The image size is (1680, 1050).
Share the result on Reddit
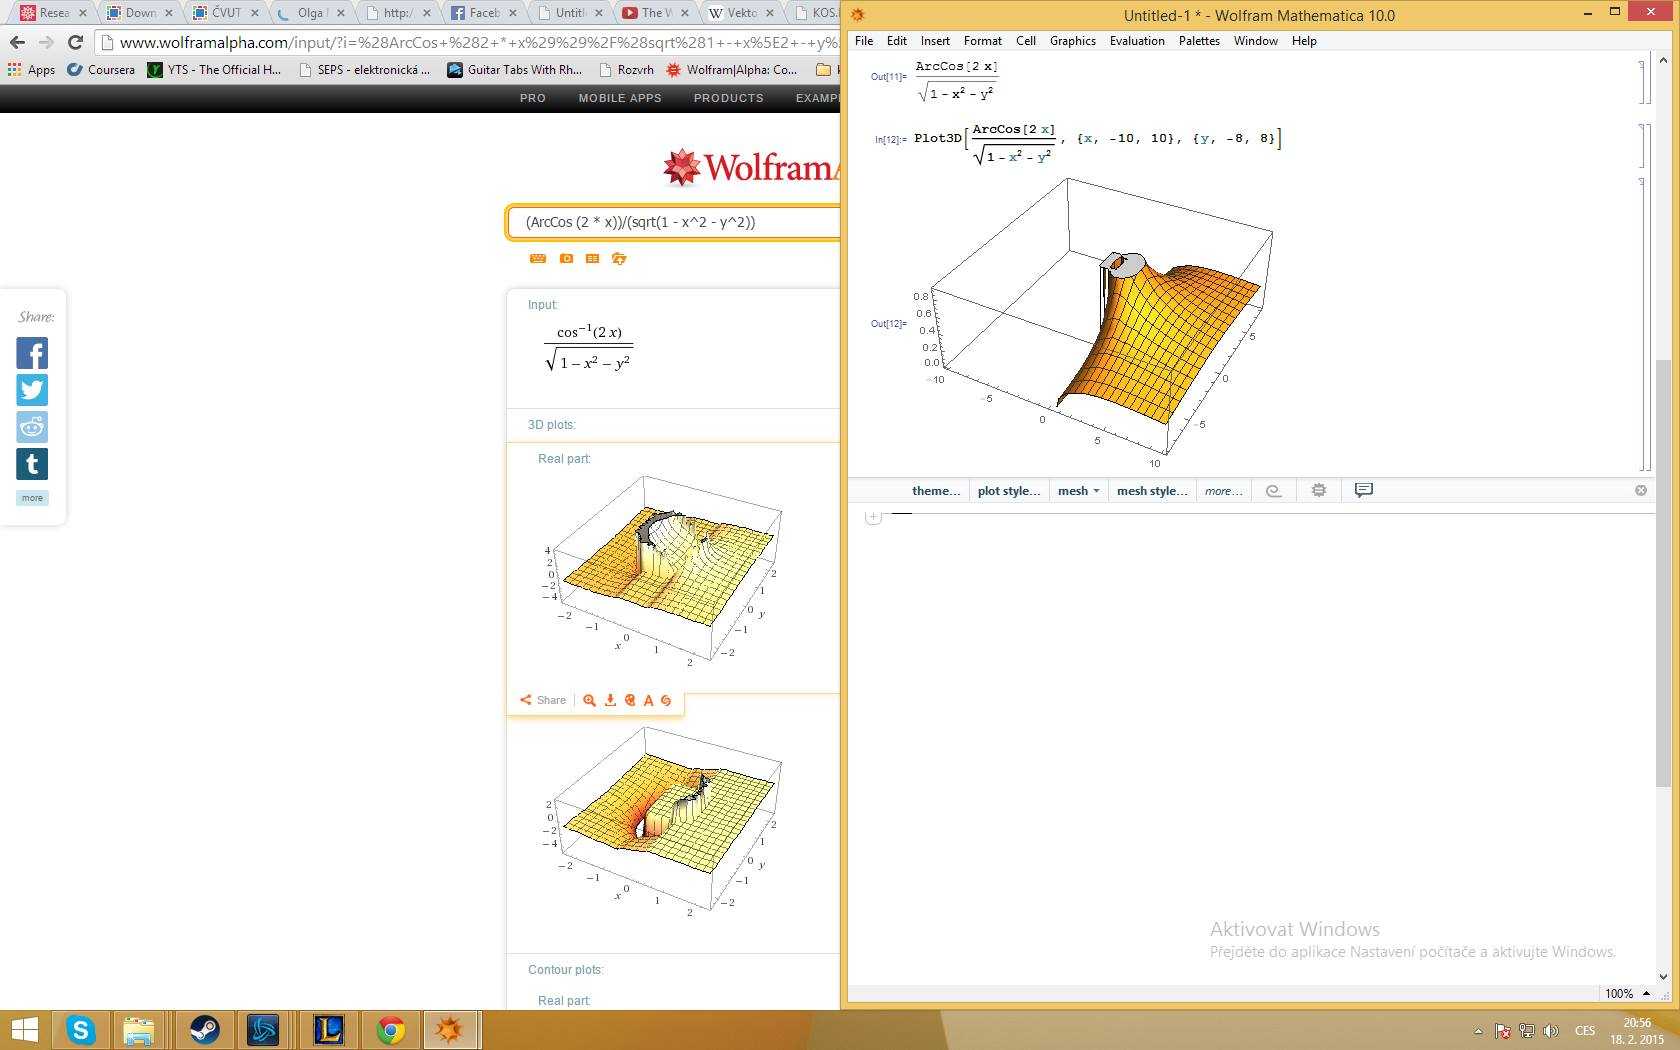(32, 427)
